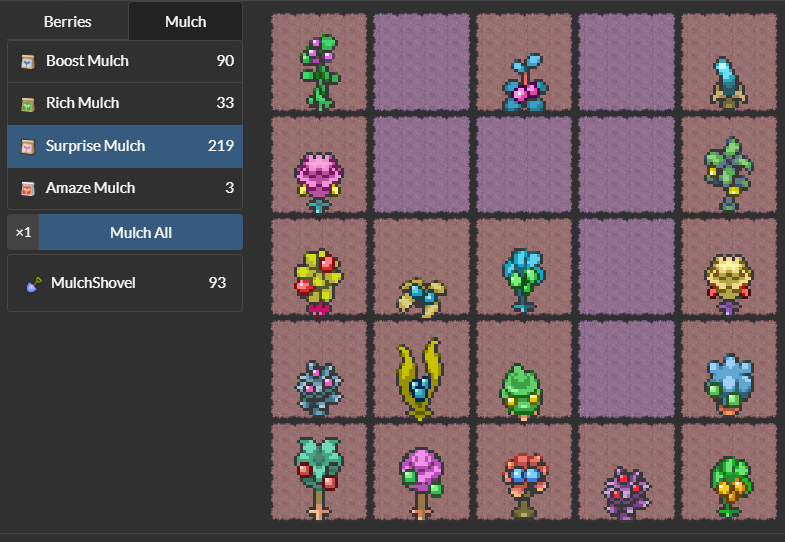The image size is (785, 542).
Task: Click the yellow flower with red berries
Action: (x=318, y=282)
